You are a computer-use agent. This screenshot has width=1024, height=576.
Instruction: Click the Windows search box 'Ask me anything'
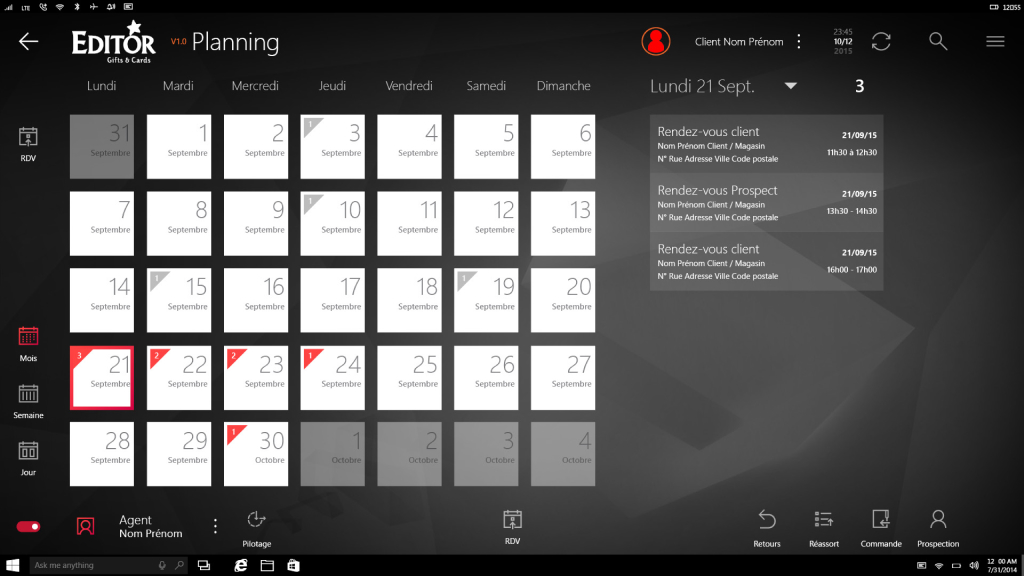click(x=95, y=565)
